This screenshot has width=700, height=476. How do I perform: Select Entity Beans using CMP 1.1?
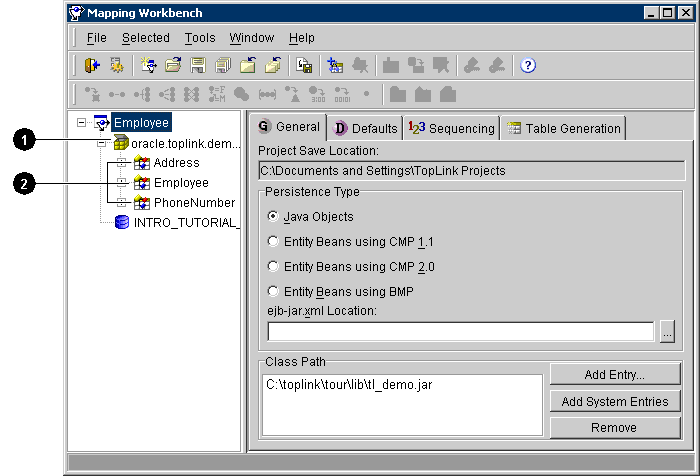click(x=273, y=241)
